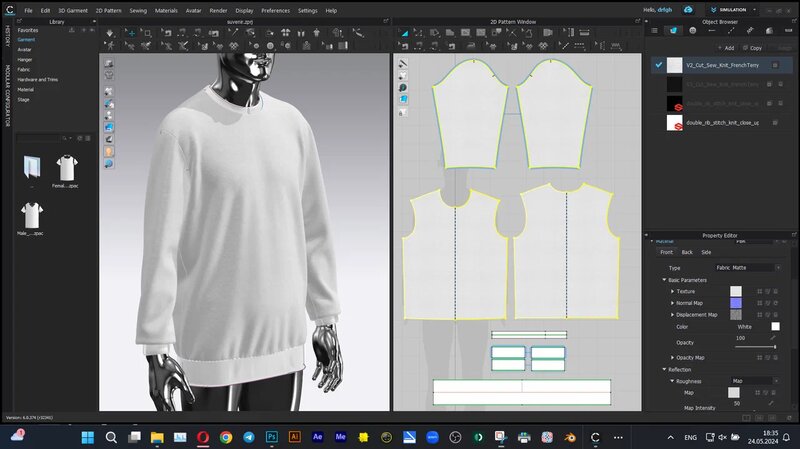800x449 pixels.
Task: Switch Object Browser to Fabric tab icon
Action: click(673, 31)
